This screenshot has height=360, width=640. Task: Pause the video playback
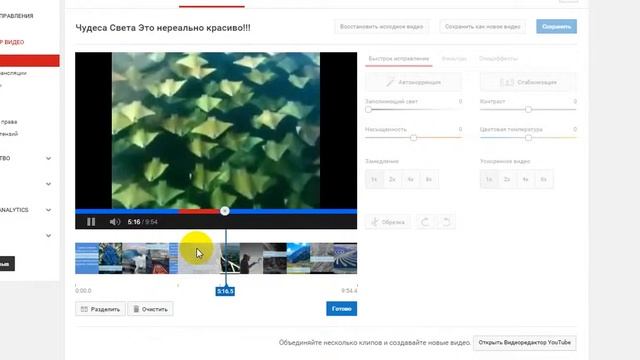[91, 222]
